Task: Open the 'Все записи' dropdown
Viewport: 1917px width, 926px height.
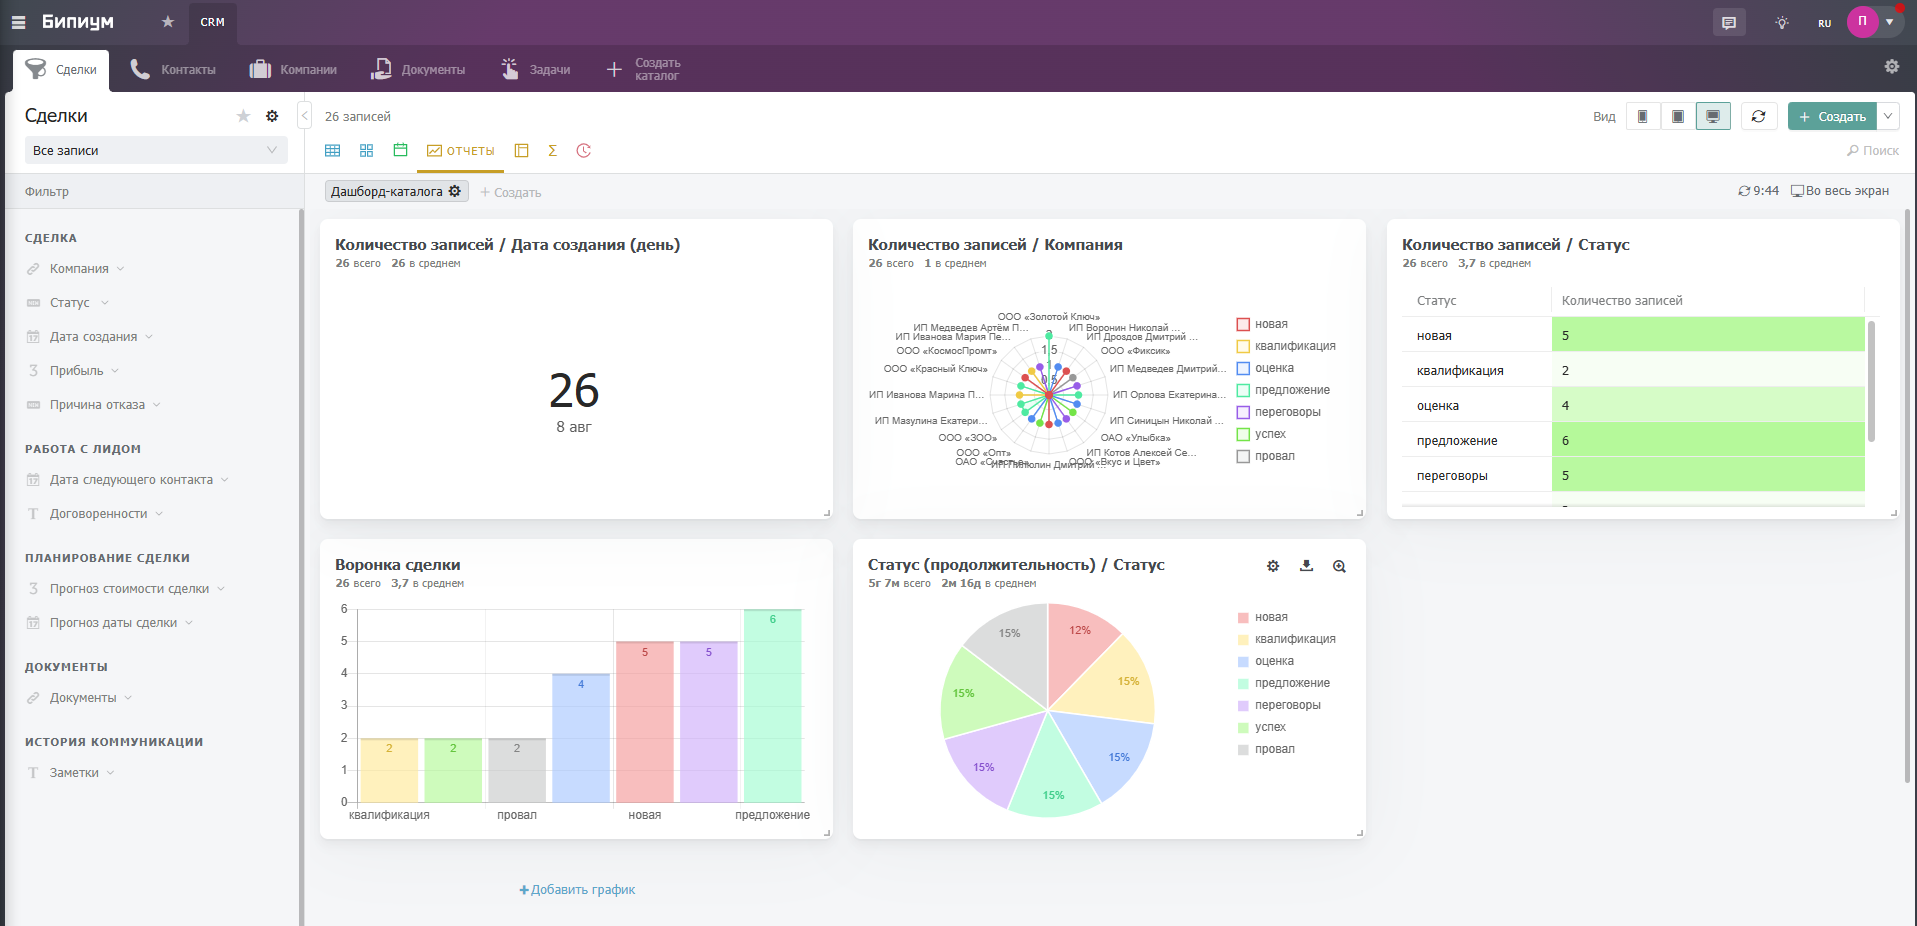Action: coord(155,151)
